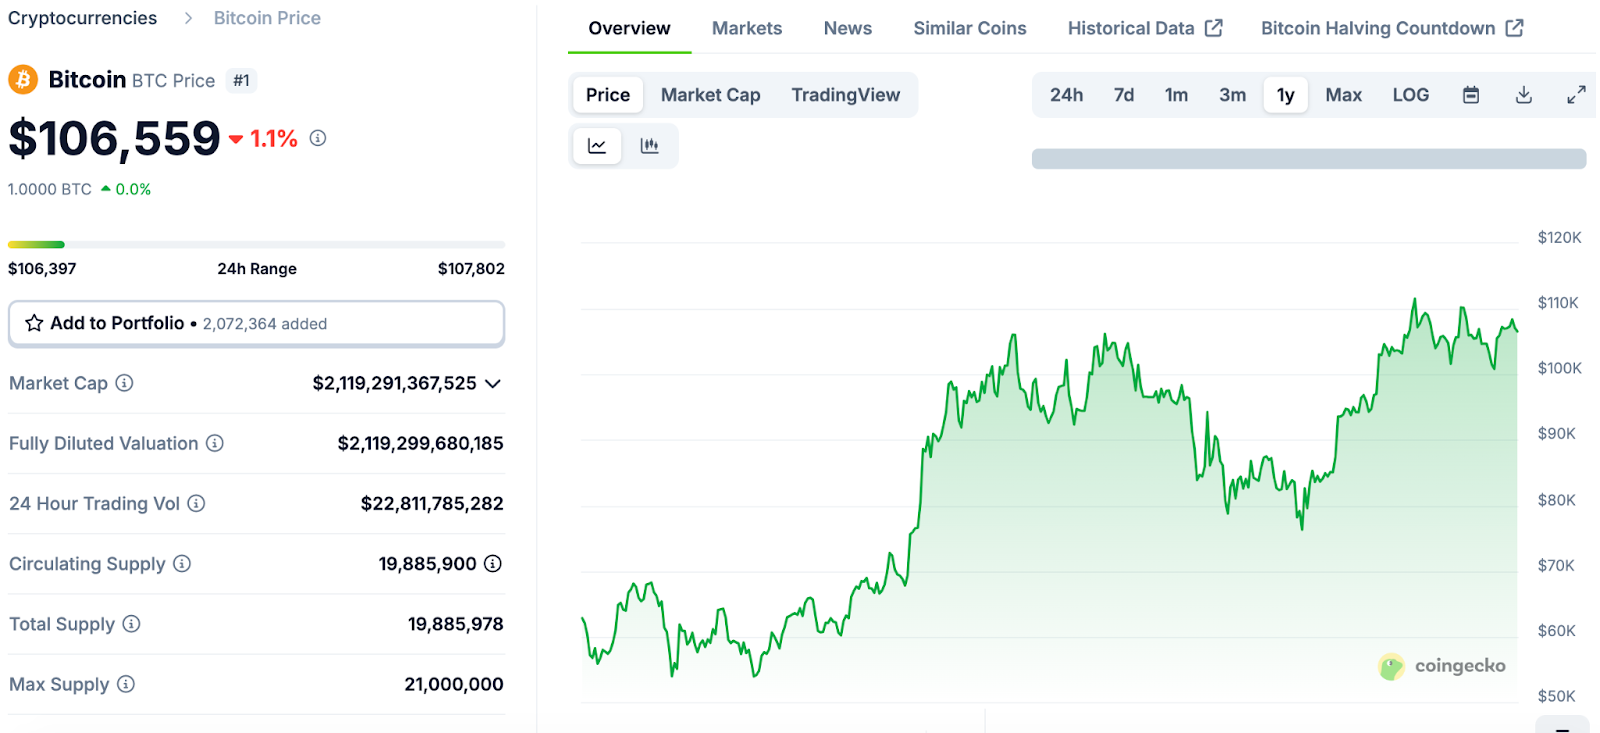Click the $106,397 24h low value
Viewport: 1600px width, 733px height.
42,268
